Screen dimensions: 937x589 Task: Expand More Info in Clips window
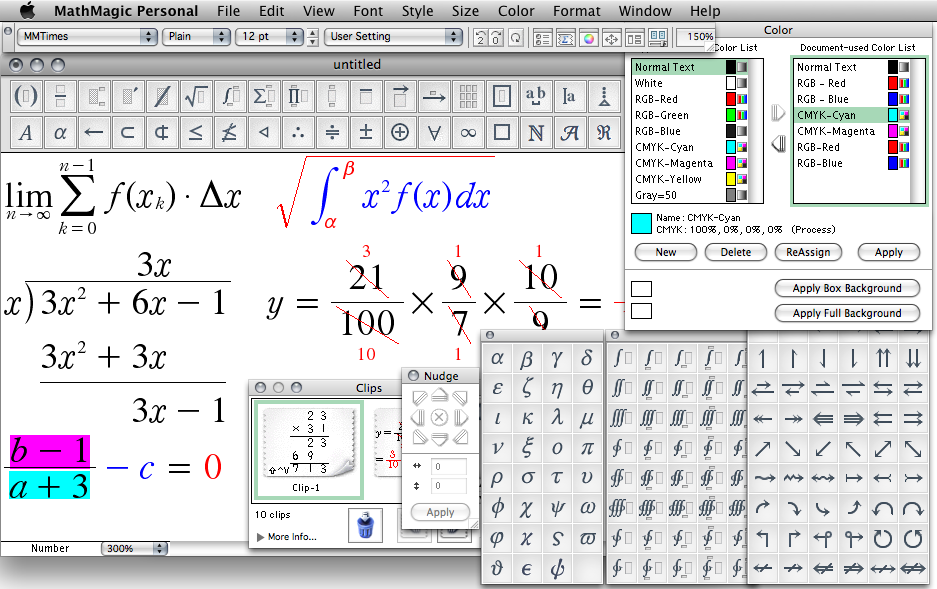[286, 537]
